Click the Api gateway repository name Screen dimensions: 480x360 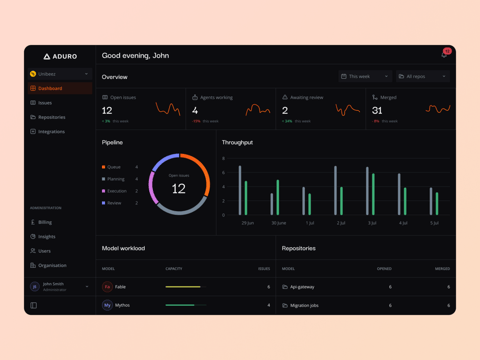[302, 287]
